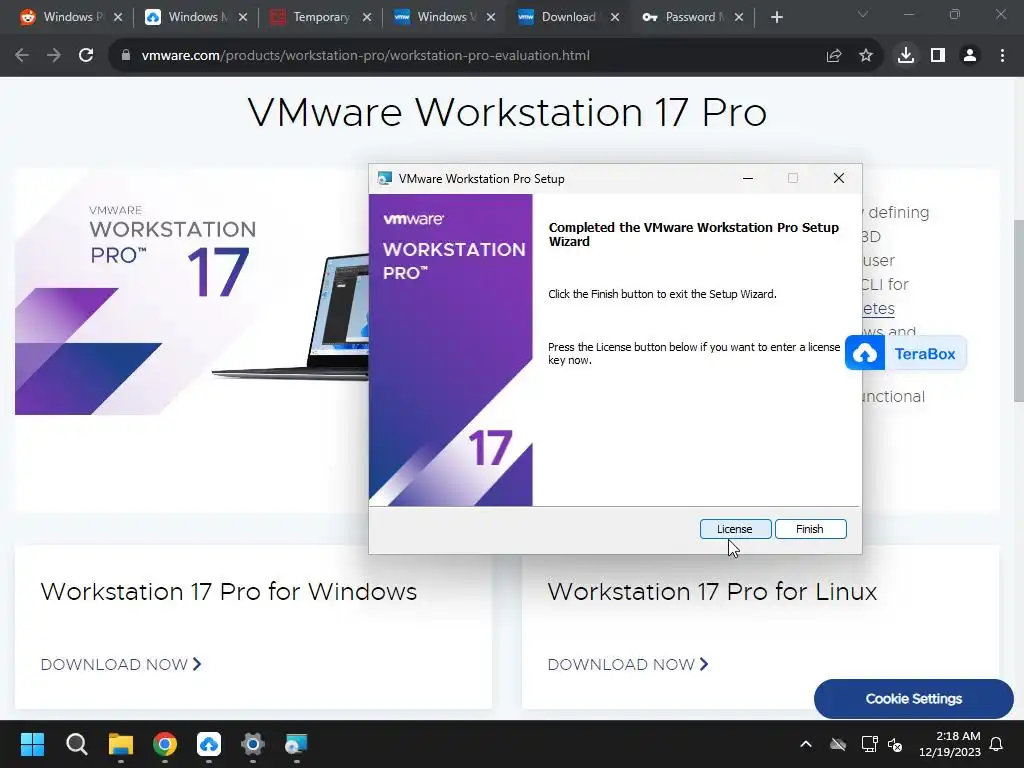Image resolution: width=1024 pixels, height=768 pixels.
Task: Open VMware installer from taskbar
Action: (296, 744)
